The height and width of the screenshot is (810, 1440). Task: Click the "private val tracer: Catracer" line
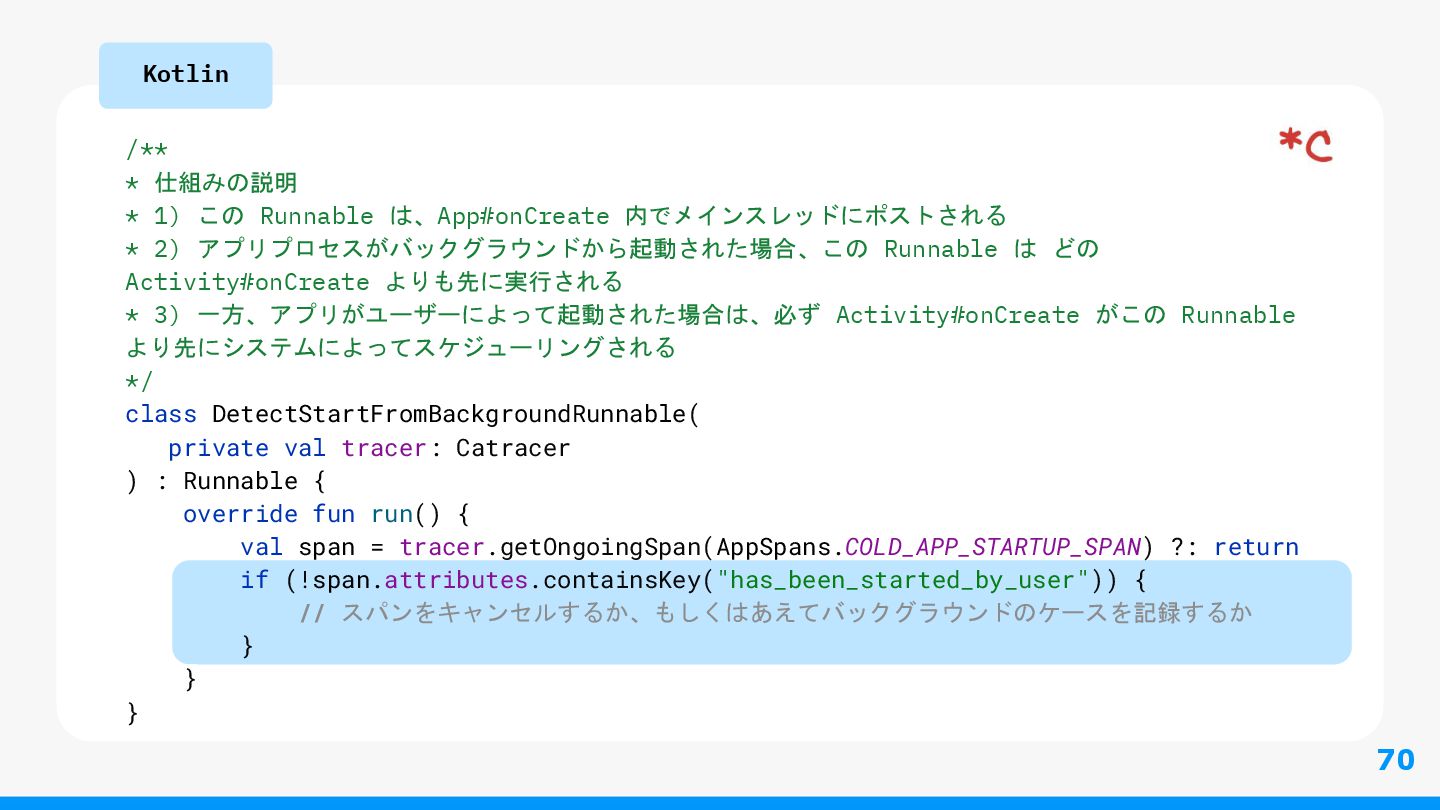(369, 448)
